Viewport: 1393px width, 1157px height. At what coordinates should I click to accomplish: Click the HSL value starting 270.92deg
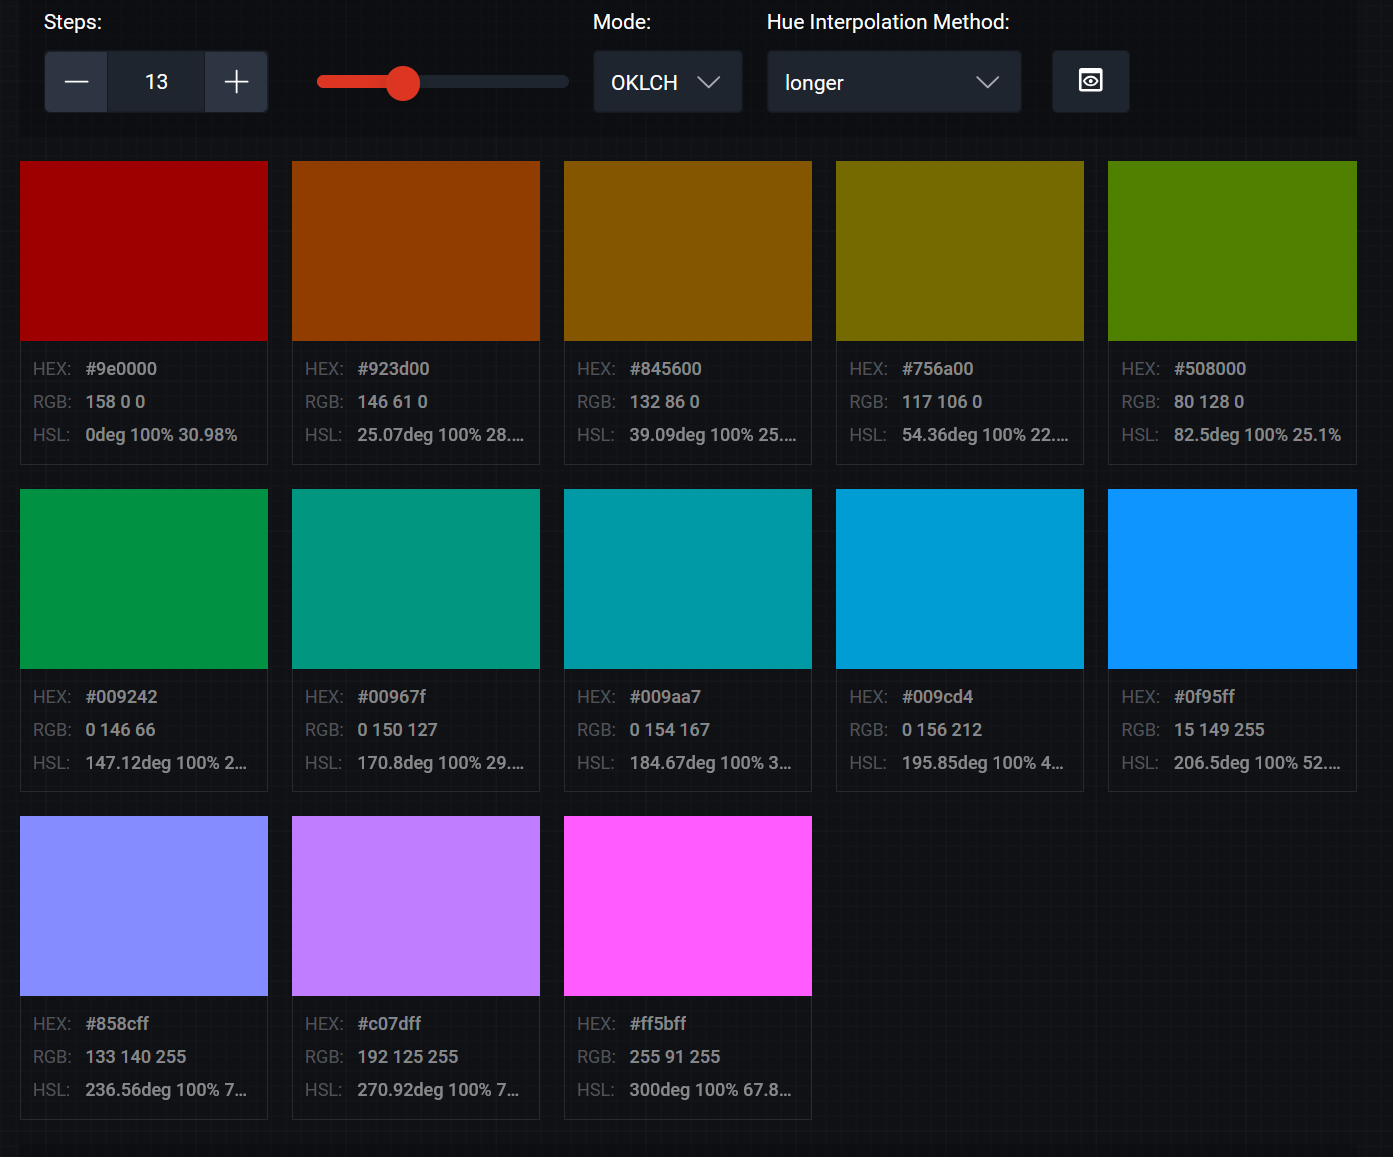pos(438,1090)
